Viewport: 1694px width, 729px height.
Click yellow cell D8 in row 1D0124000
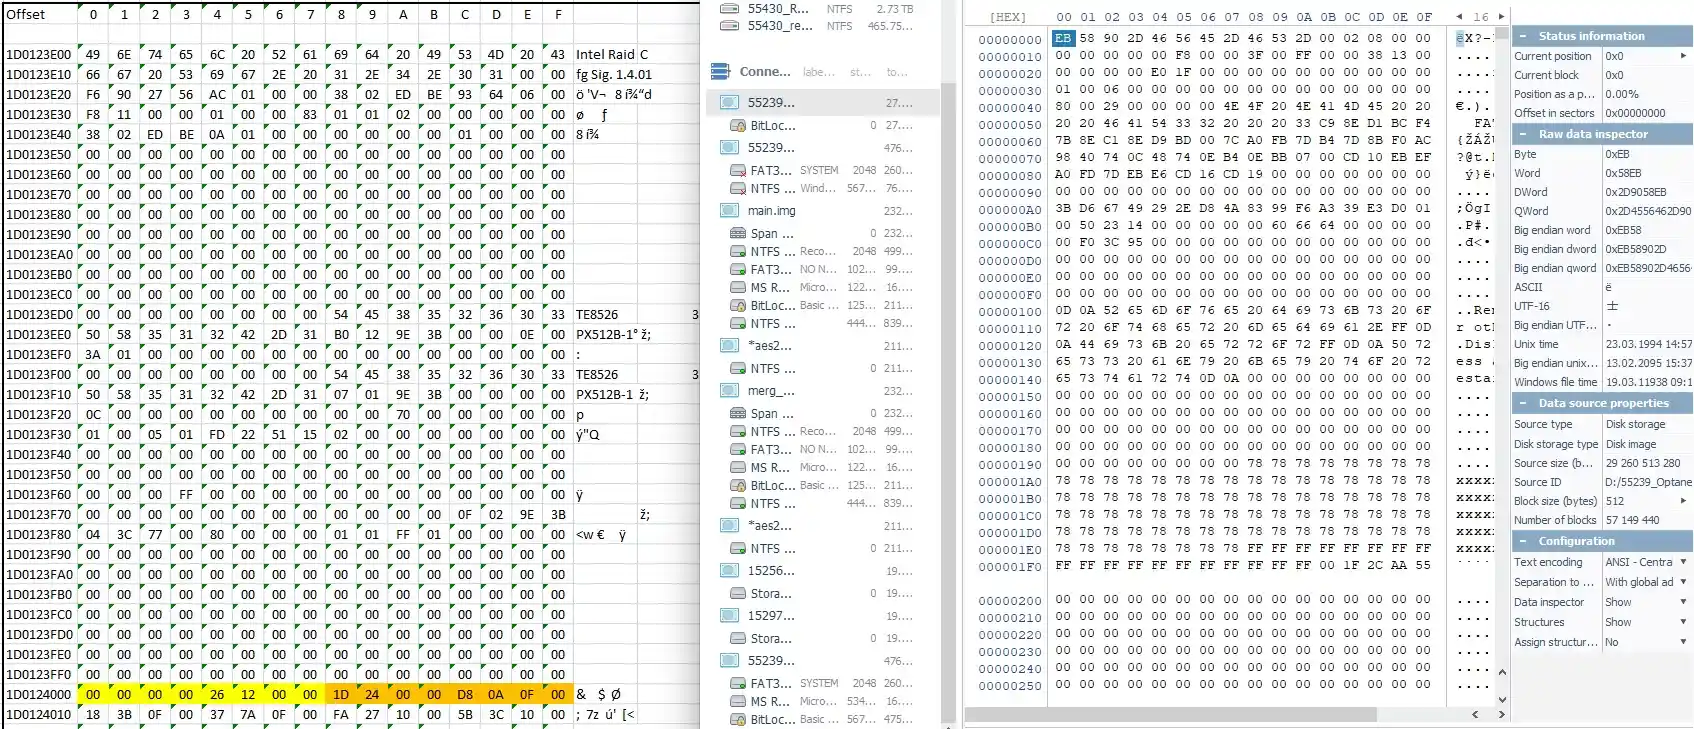click(465, 694)
